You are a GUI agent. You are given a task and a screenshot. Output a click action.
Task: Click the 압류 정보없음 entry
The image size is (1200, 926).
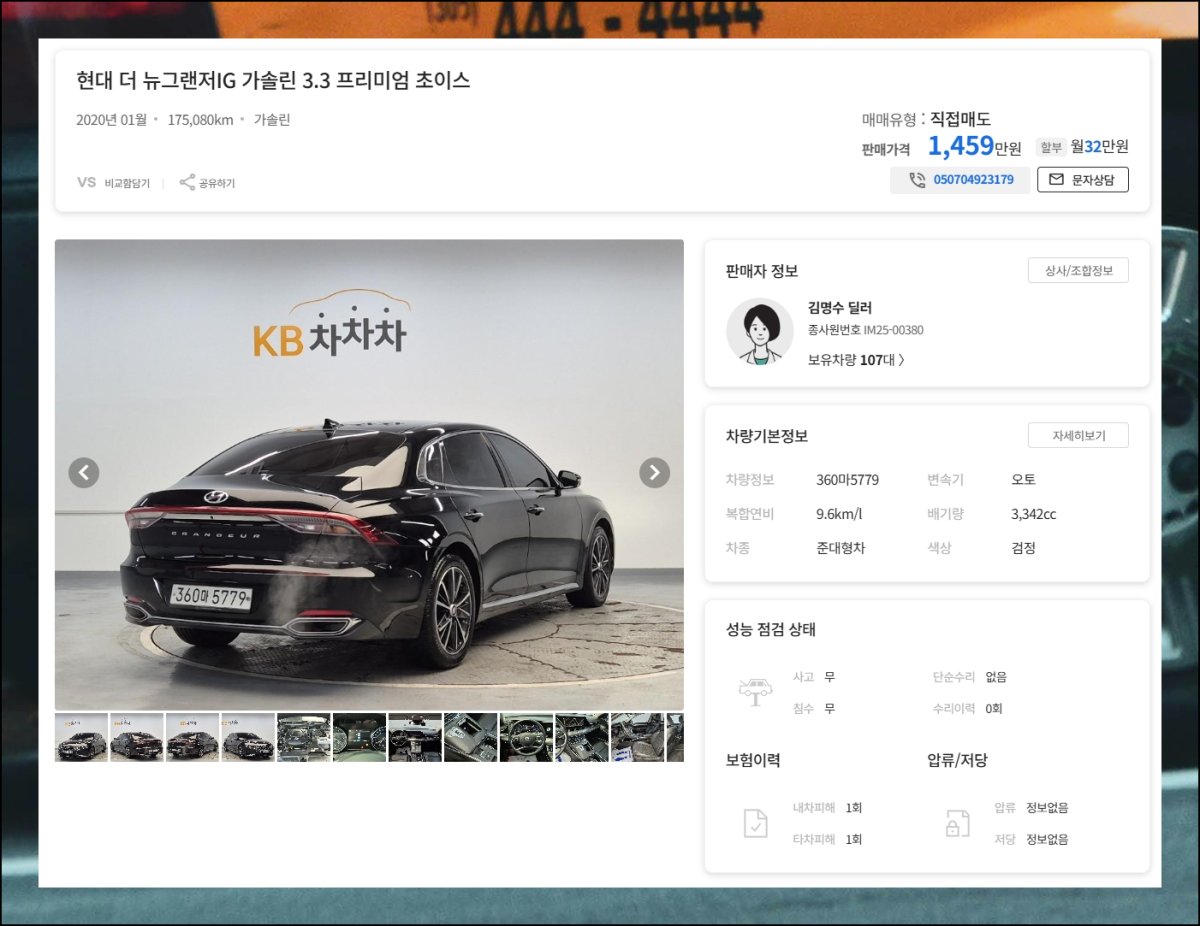1031,808
